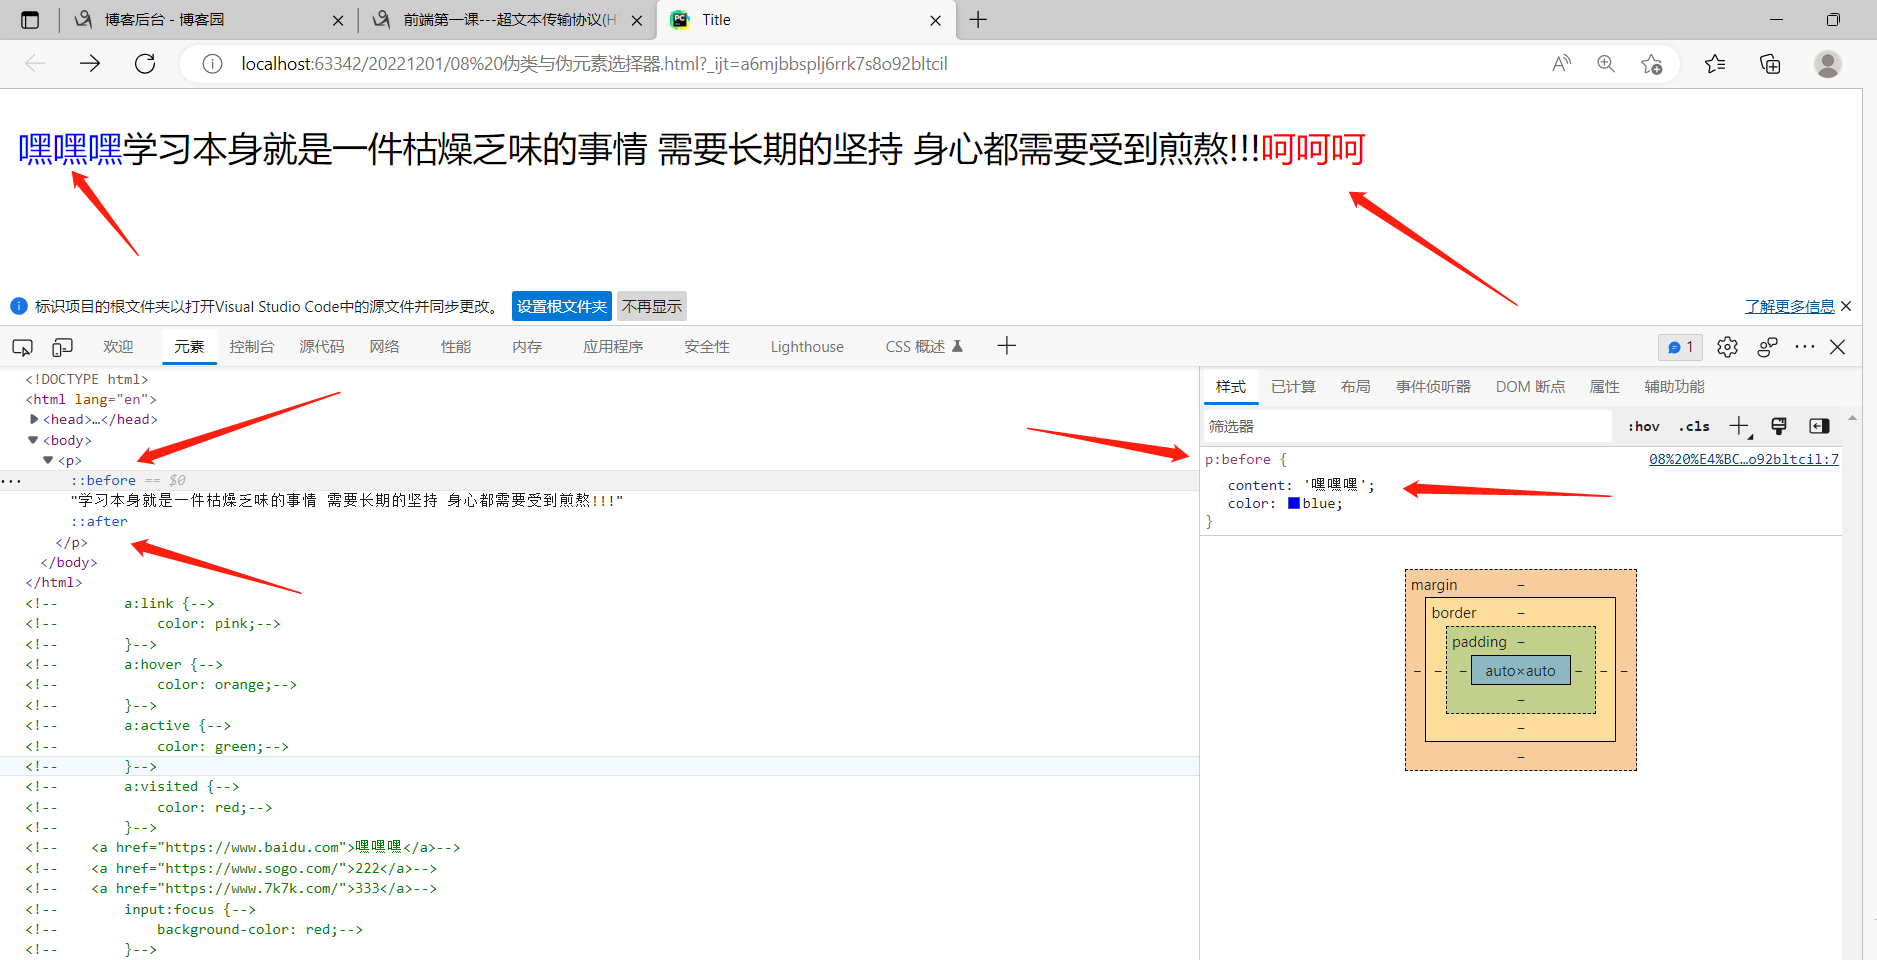Close the 博客后台 - 博客园 tab
The image size is (1877, 960).
tap(338, 20)
